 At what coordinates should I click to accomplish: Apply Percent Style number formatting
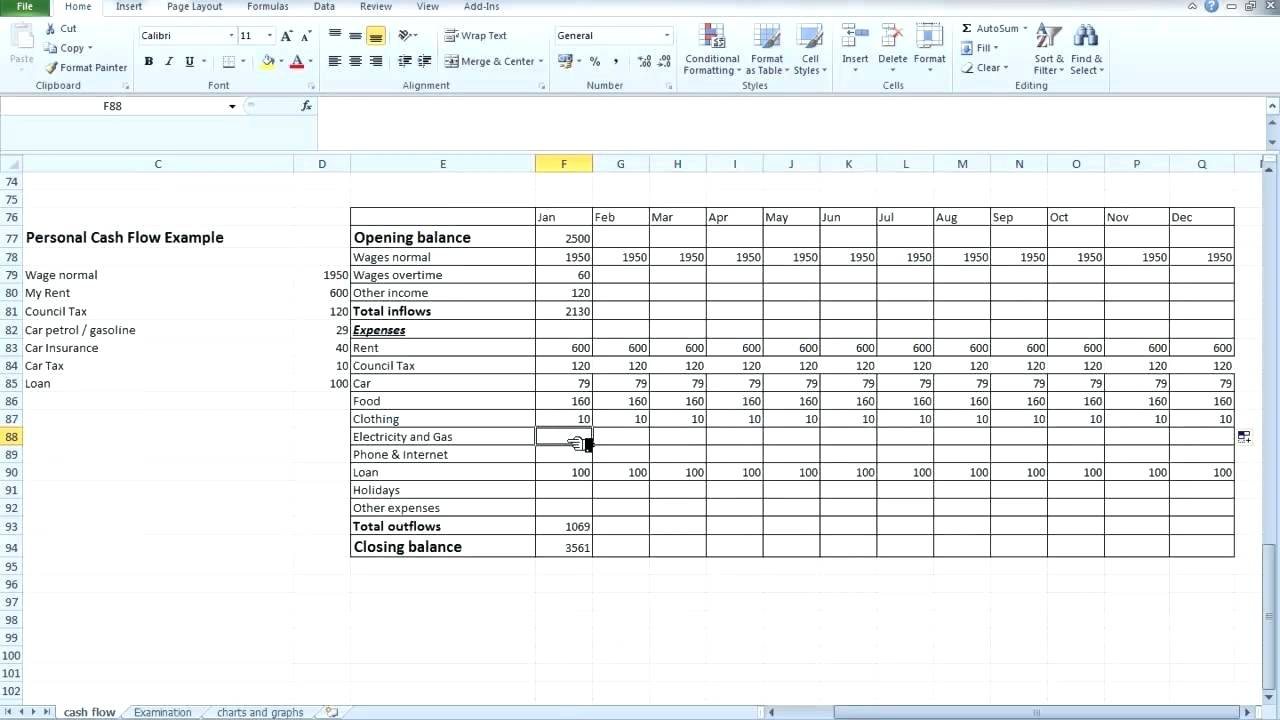point(596,61)
